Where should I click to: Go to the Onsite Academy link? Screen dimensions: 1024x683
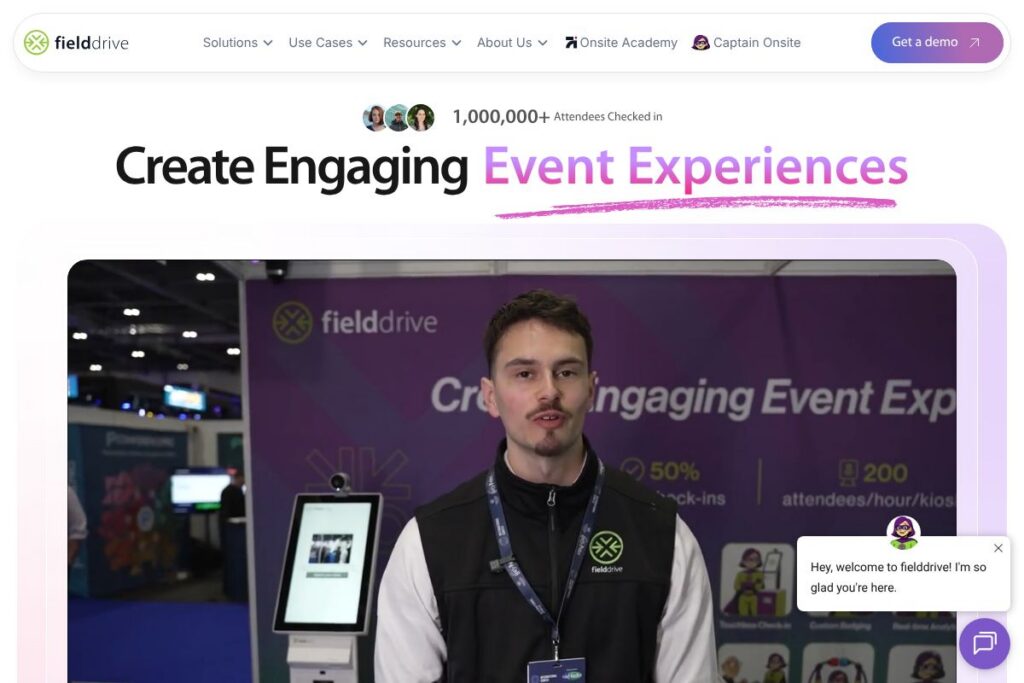pos(628,43)
